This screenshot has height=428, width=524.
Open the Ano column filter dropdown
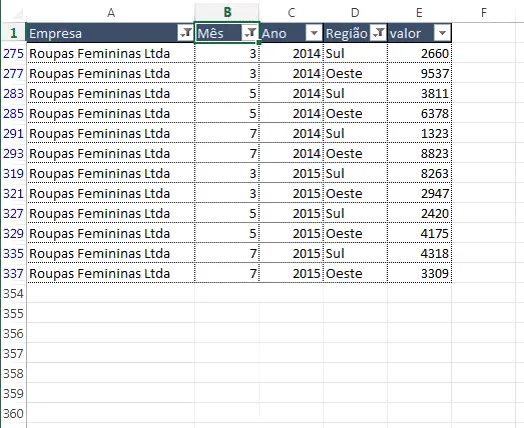point(314,33)
